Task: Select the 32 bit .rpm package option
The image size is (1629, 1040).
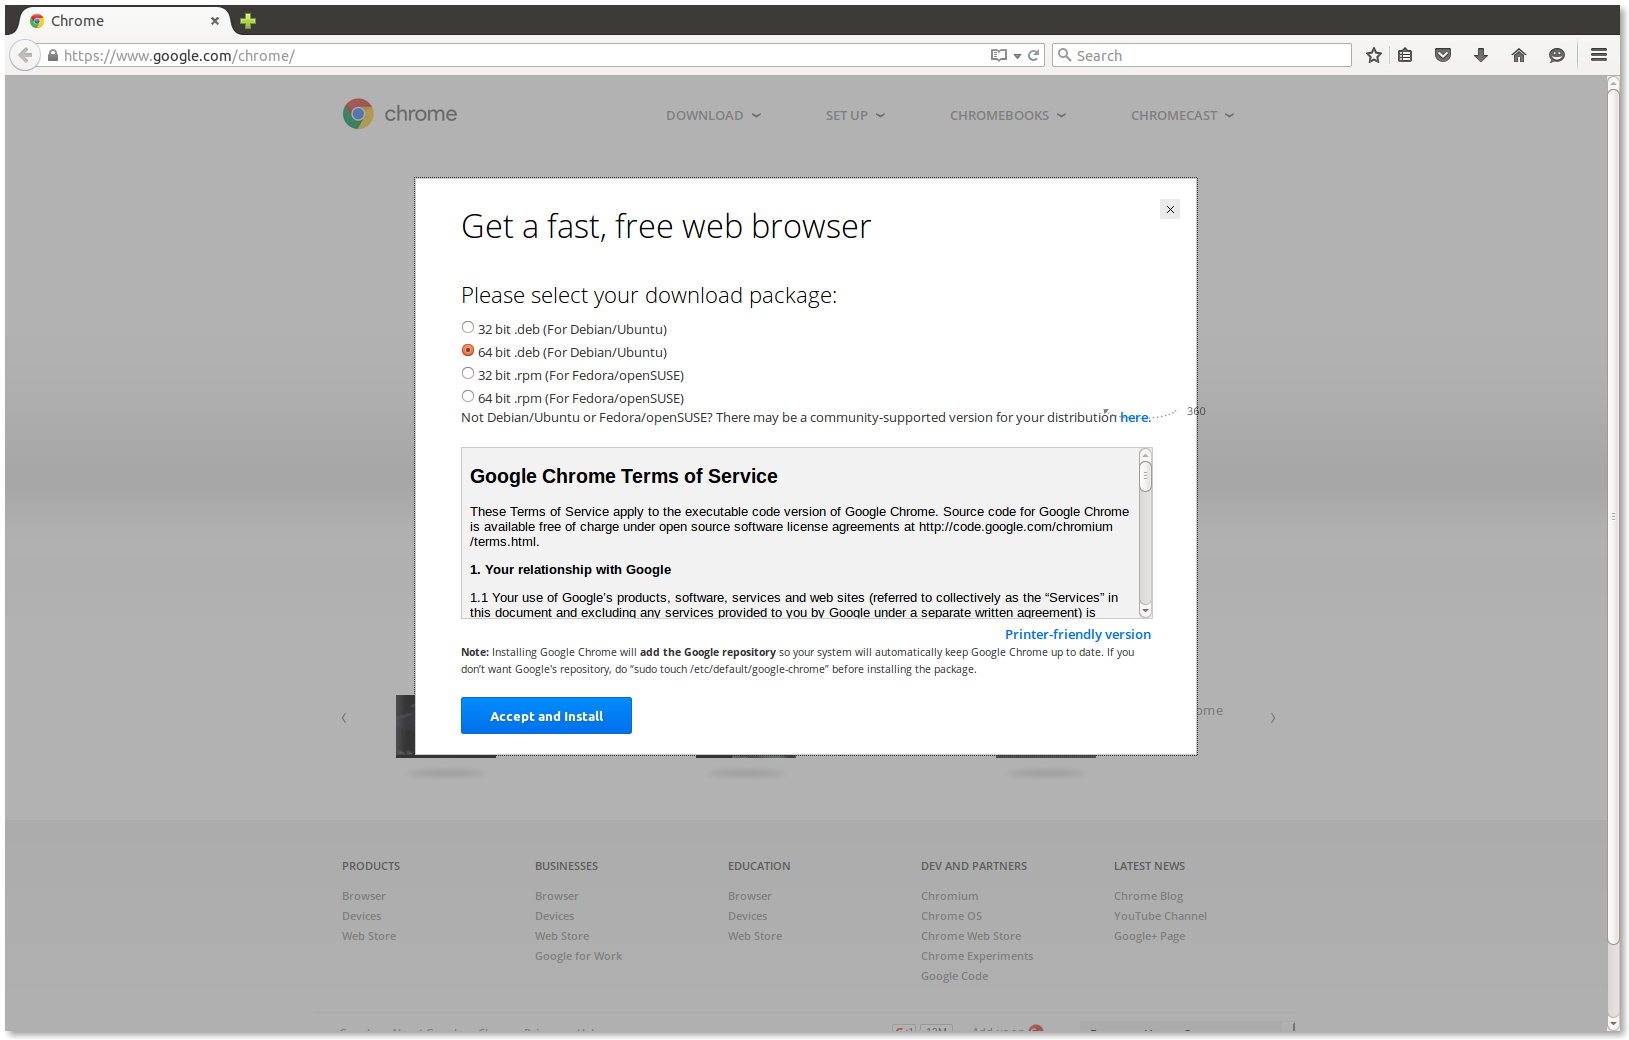Action: click(x=467, y=372)
